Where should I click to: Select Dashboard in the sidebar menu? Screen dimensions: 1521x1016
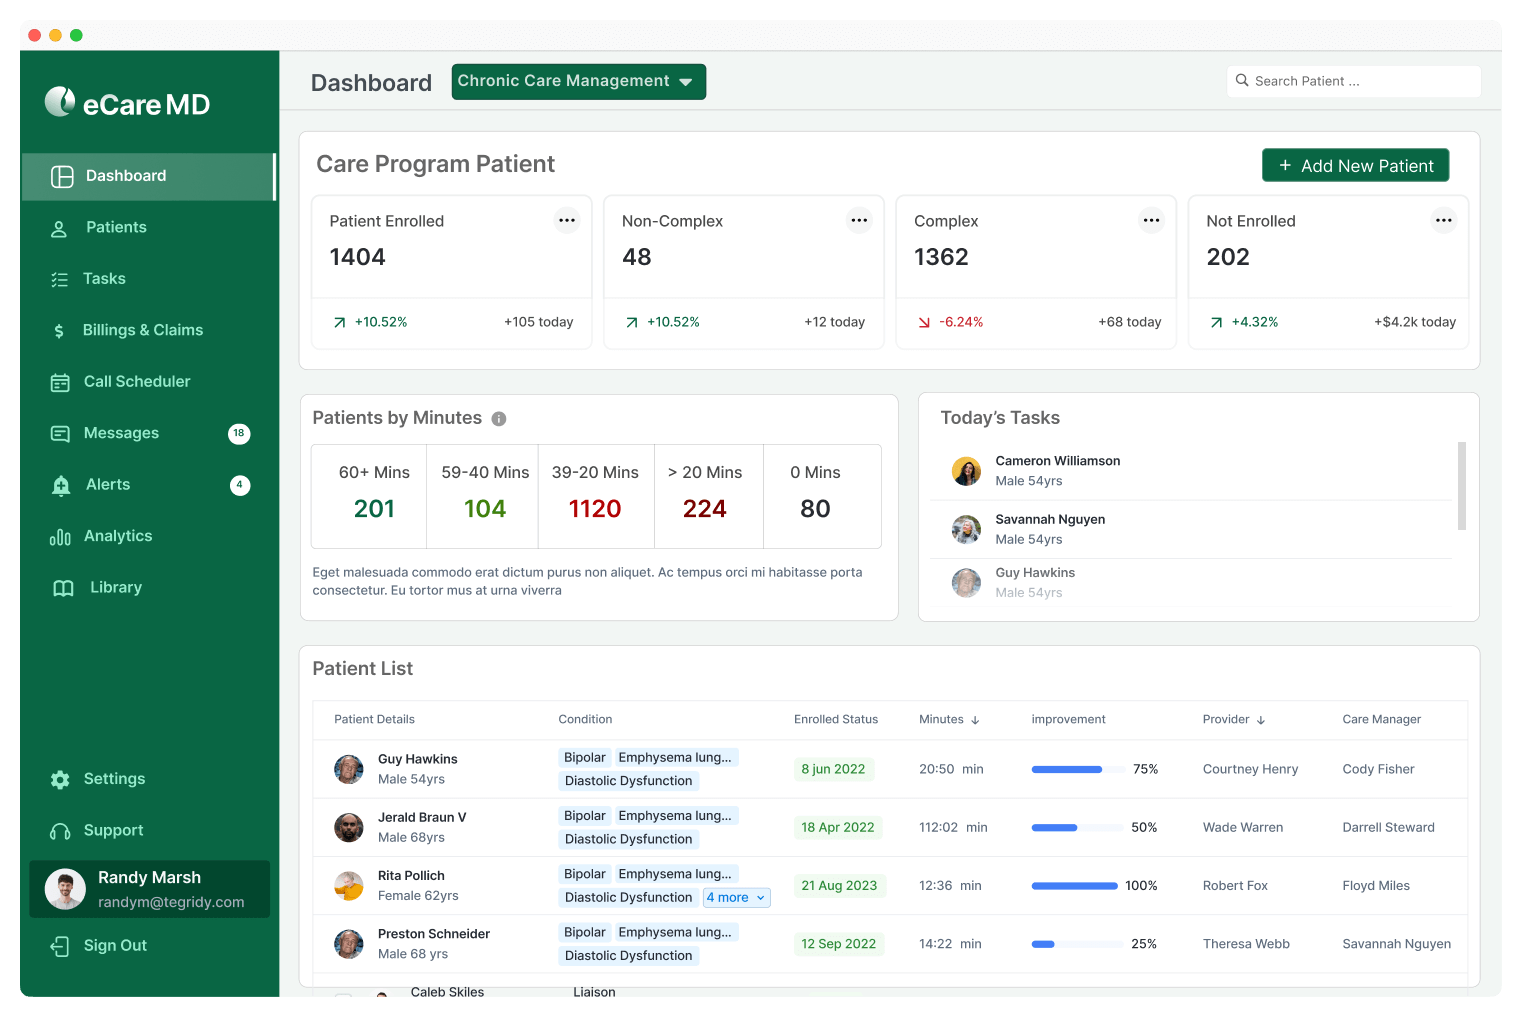coord(149,177)
